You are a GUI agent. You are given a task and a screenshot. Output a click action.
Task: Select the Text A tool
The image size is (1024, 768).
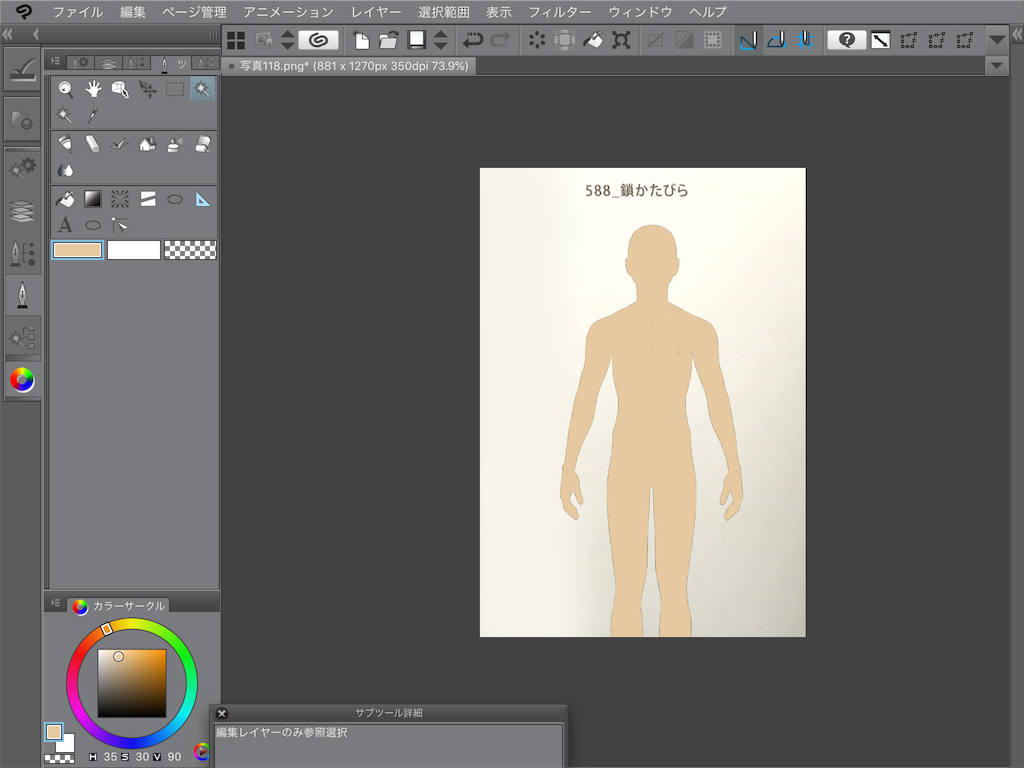point(65,225)
